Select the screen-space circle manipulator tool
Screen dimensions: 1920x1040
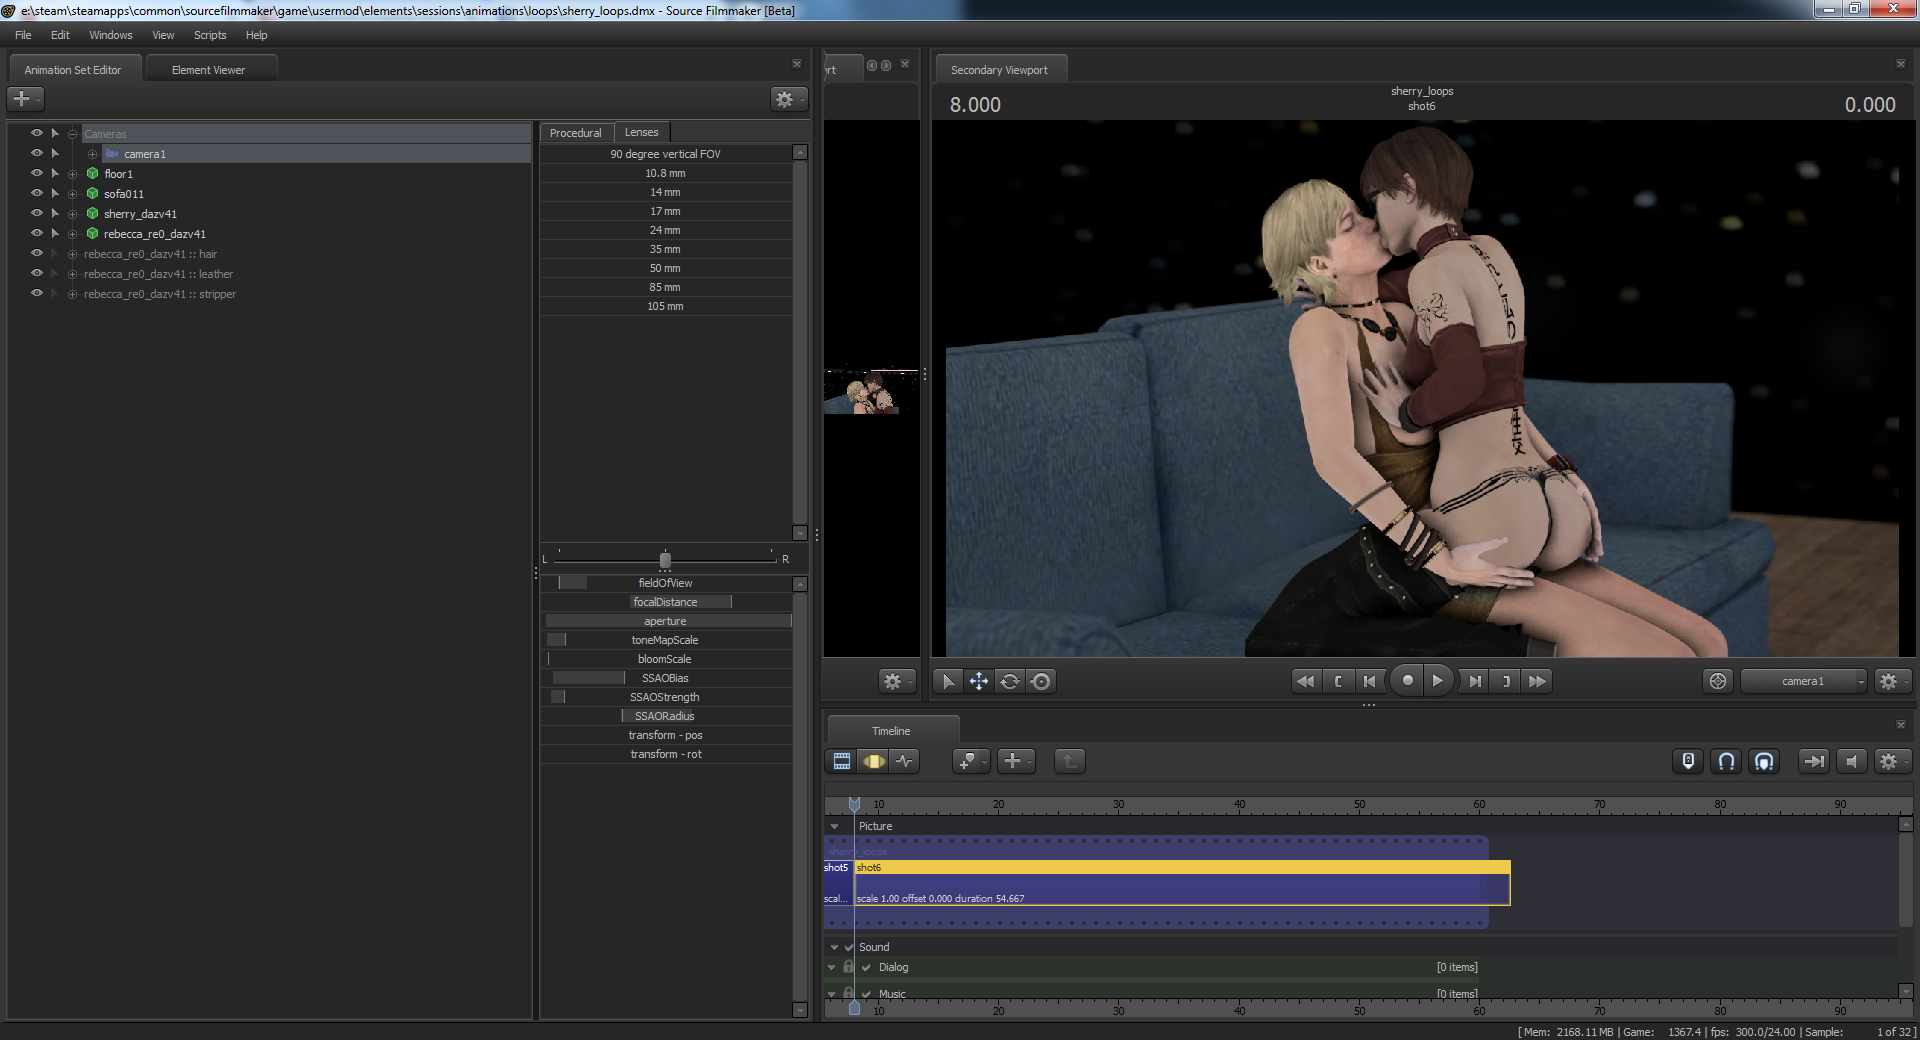click(1041, 681)
